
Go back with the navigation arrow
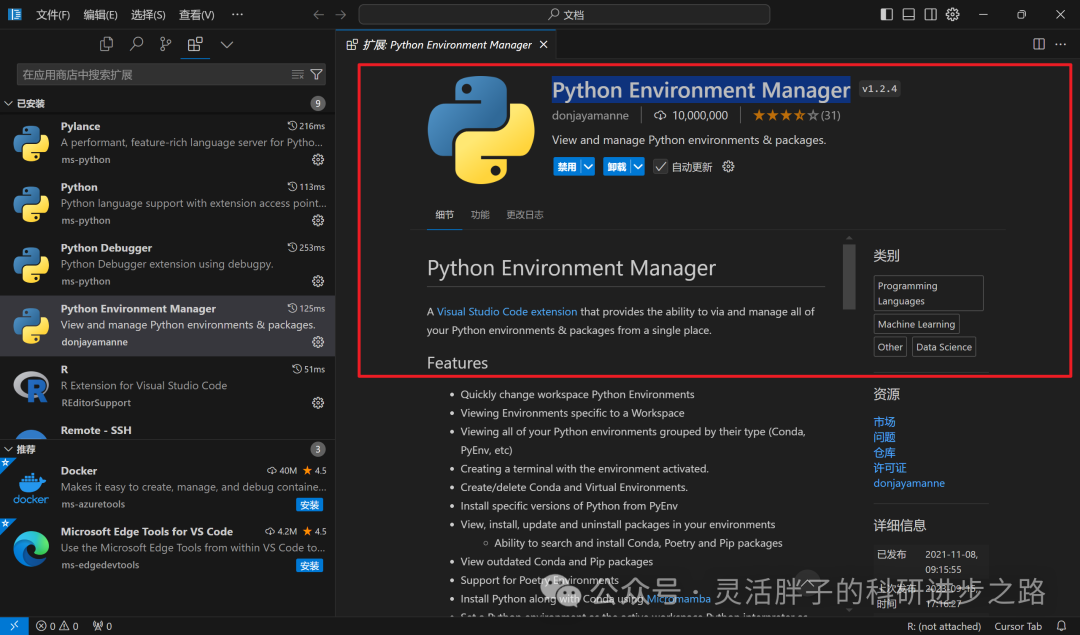(x=318, y=14)
